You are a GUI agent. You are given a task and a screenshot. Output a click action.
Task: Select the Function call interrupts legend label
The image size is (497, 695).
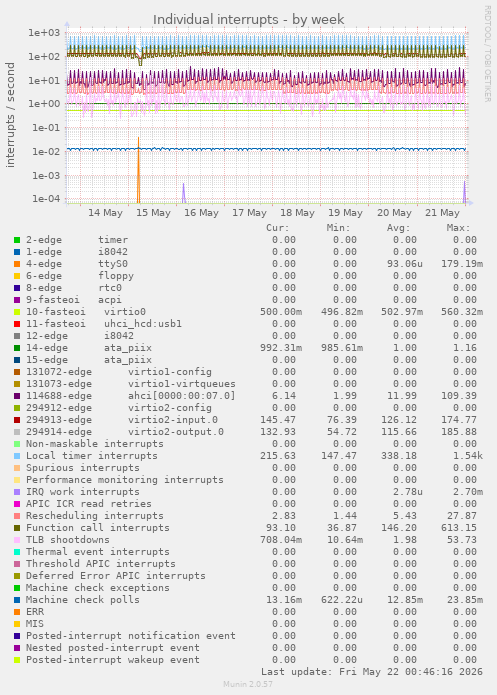click(98, 528)
